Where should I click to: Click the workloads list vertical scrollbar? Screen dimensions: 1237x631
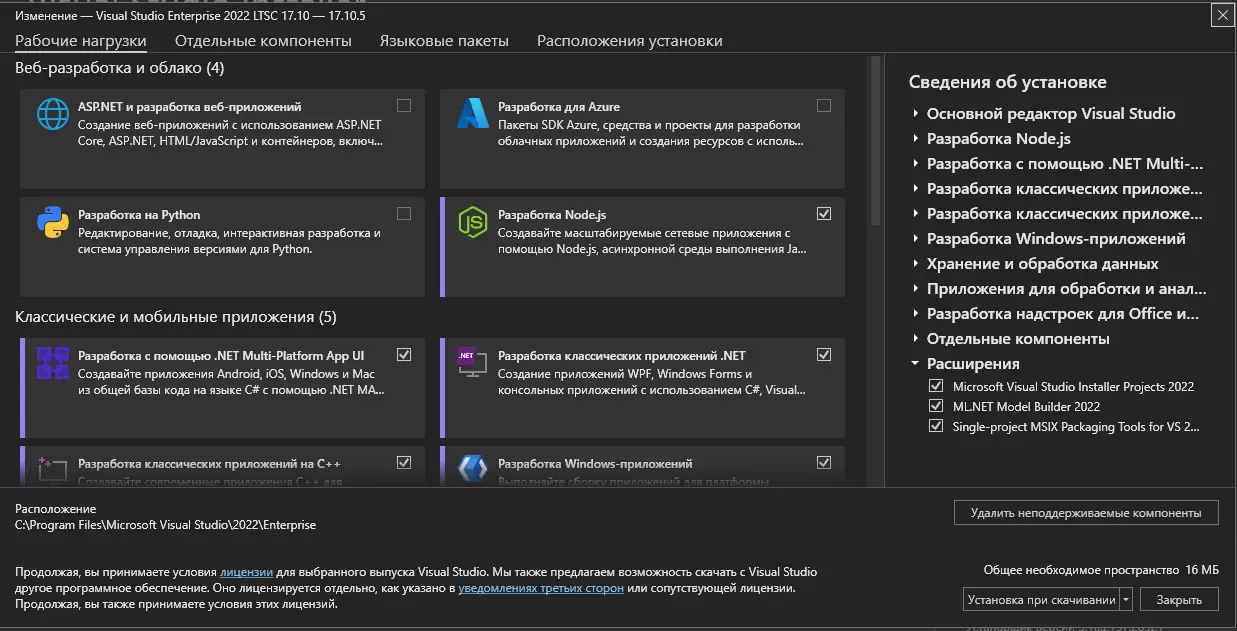click(x=876, y=140)
